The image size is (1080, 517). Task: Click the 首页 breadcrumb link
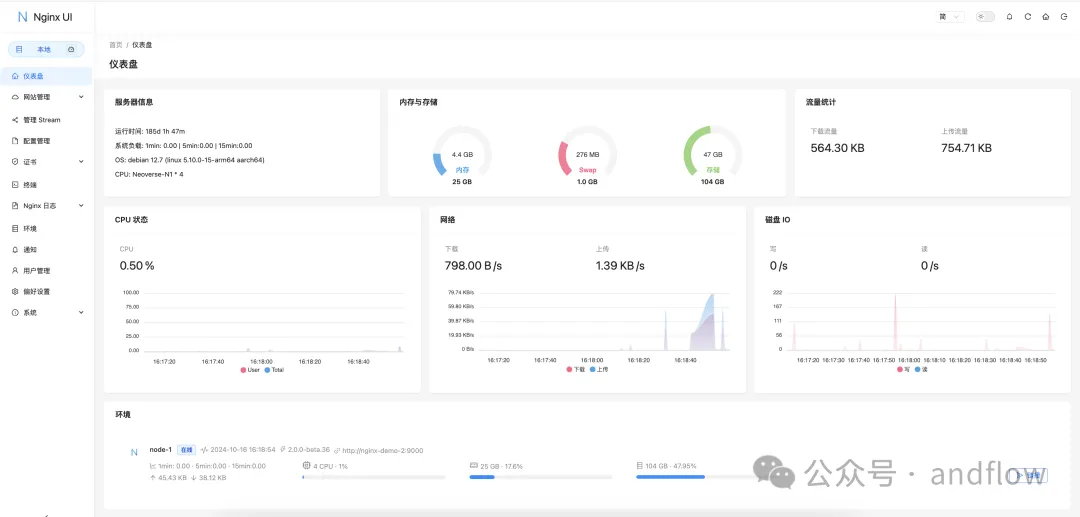[116, 45]
